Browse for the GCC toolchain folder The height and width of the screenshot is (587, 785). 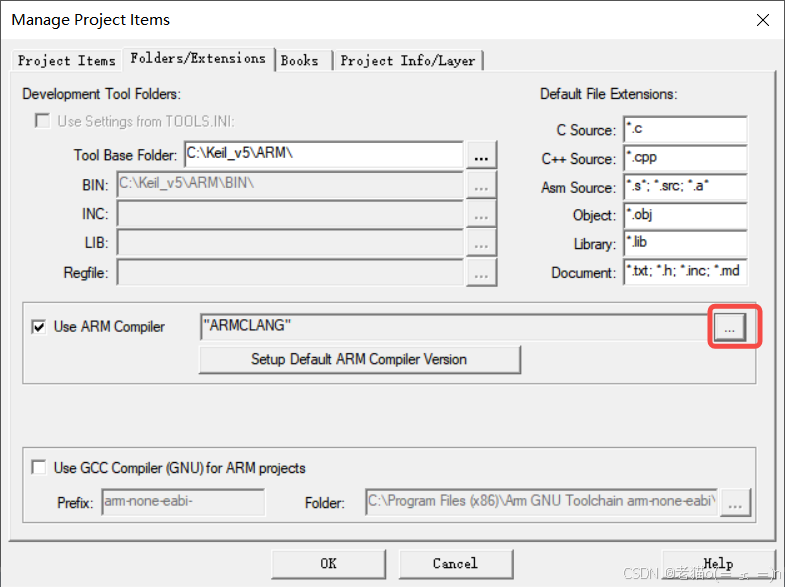735,502
